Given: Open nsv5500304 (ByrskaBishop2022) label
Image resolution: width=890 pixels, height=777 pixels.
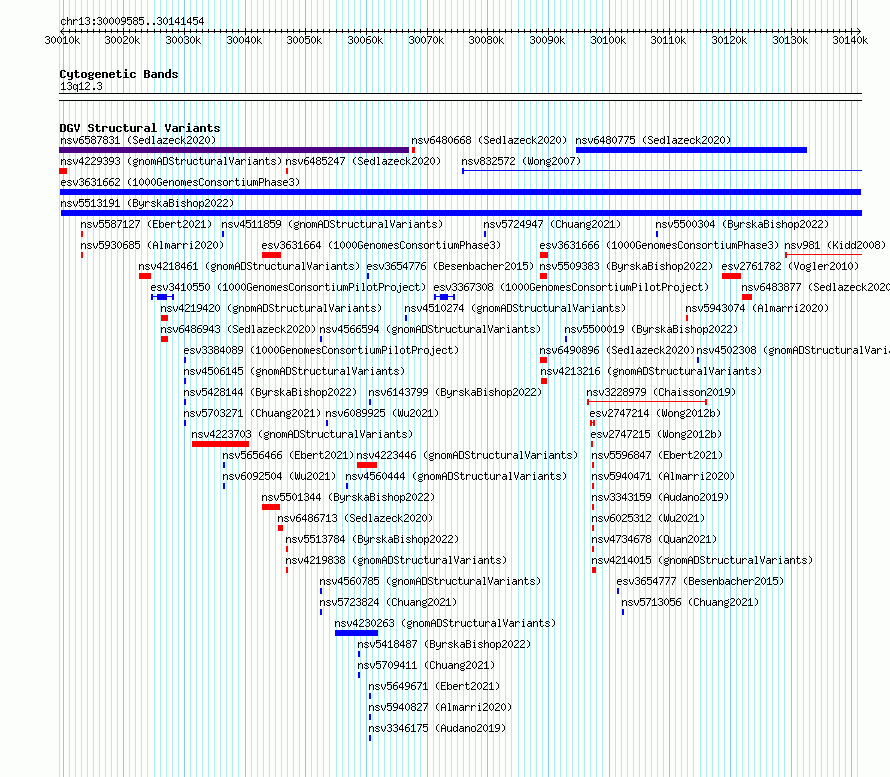Looking at the screenshot, I should (742, 224).
